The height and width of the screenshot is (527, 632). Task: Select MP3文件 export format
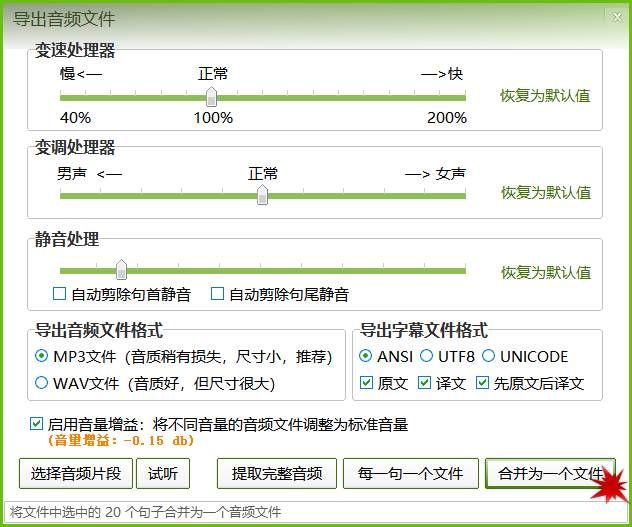(42, 357)
